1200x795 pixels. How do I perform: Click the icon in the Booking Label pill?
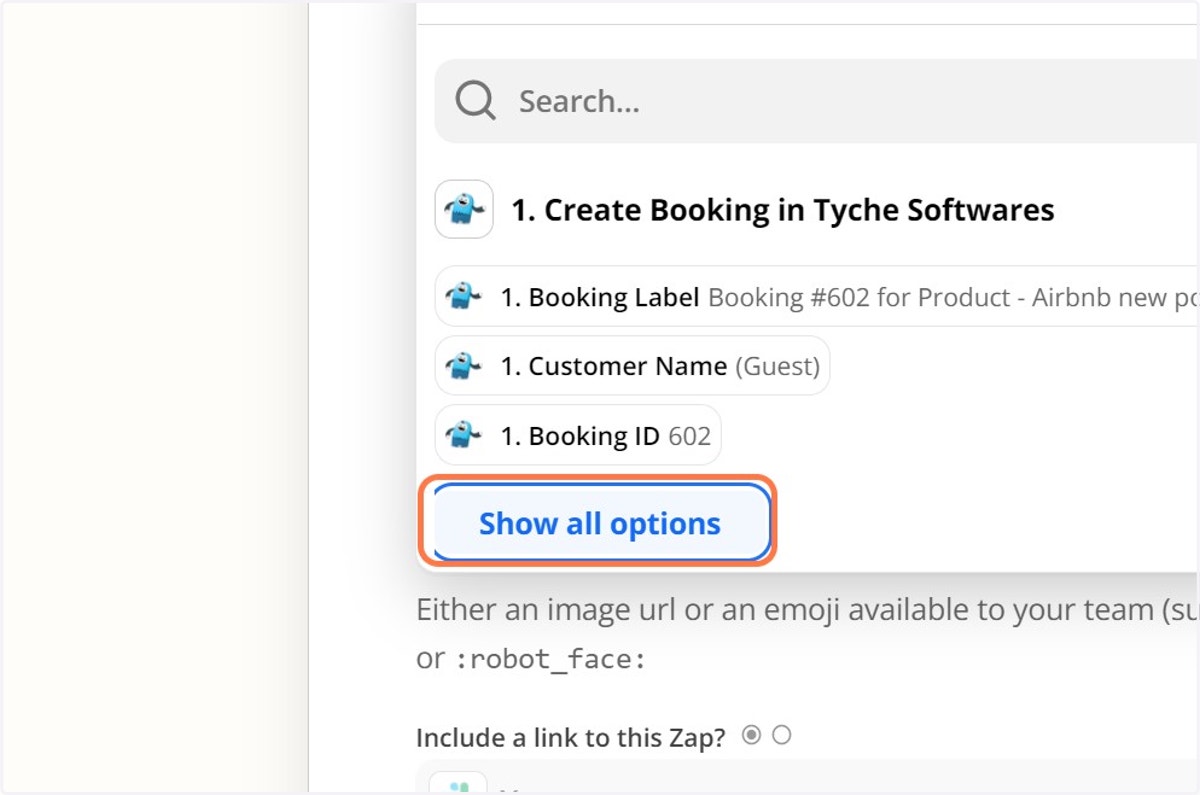464,297
